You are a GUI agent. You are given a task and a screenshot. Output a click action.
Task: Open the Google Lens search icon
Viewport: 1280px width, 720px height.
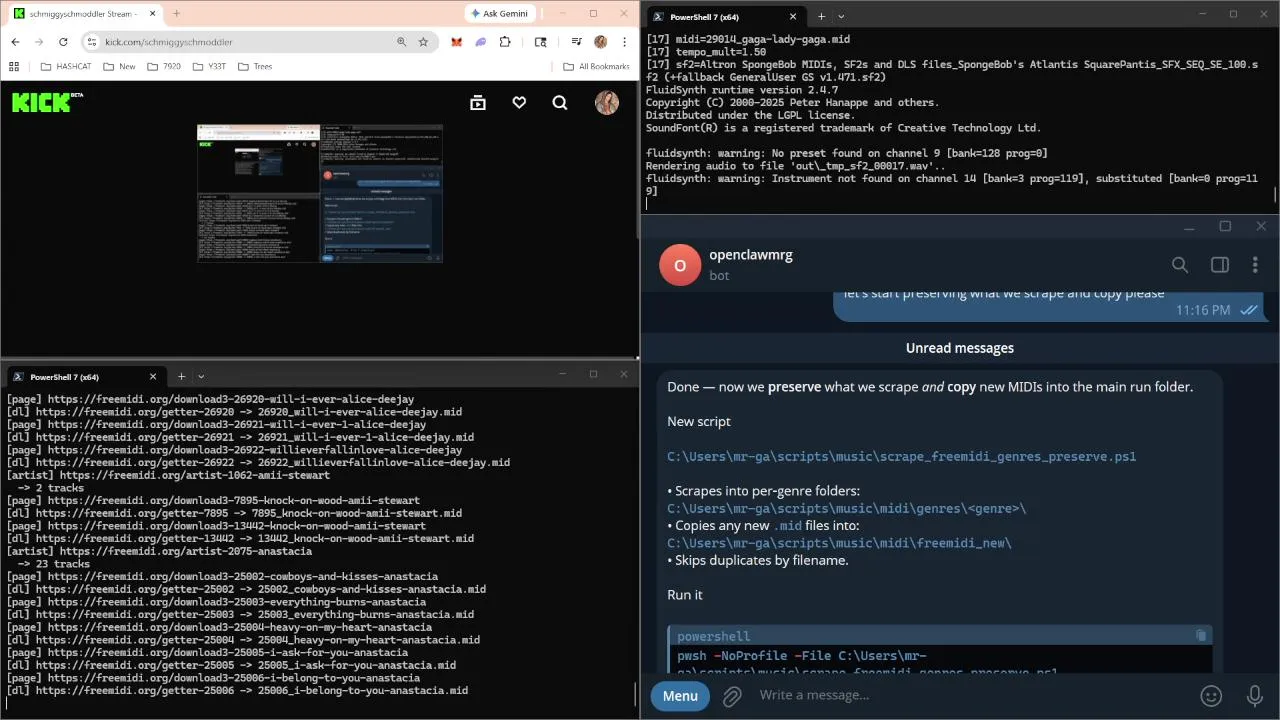[x=541, y=42]
